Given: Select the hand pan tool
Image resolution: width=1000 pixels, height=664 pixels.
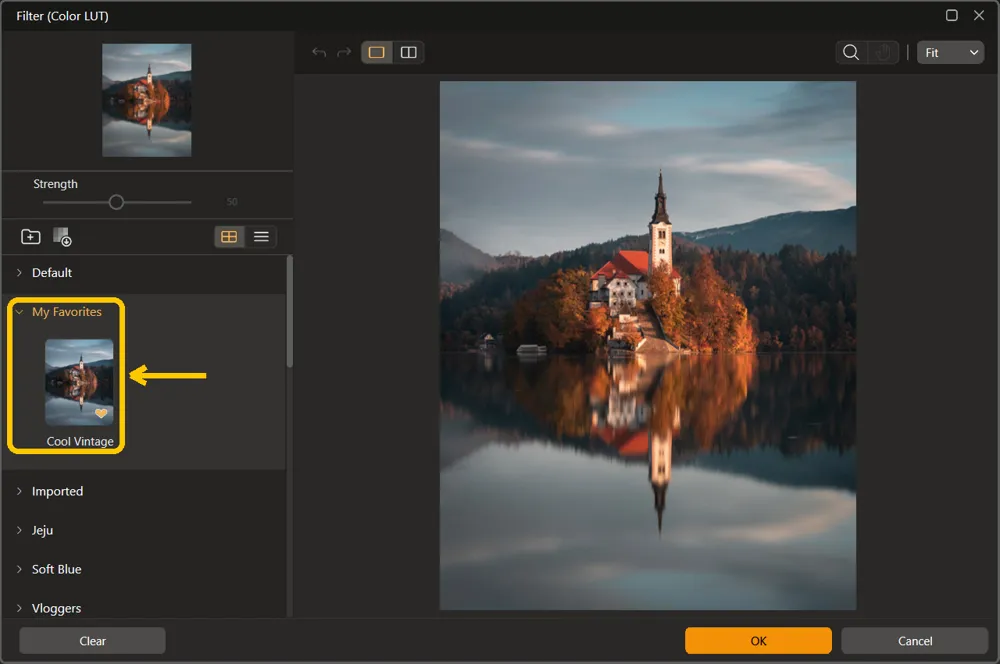Looking at the screenshot, I should 883,52.
